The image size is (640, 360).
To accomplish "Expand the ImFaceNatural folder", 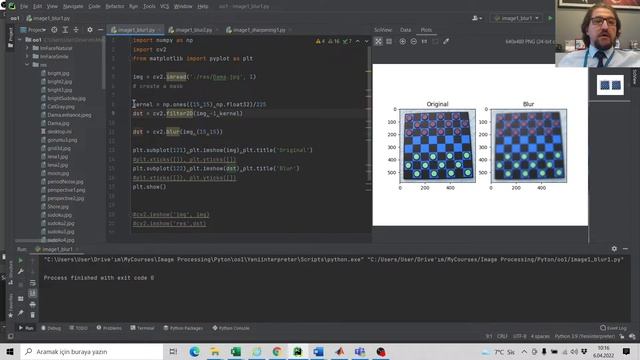I will click(x=28, y=48).
